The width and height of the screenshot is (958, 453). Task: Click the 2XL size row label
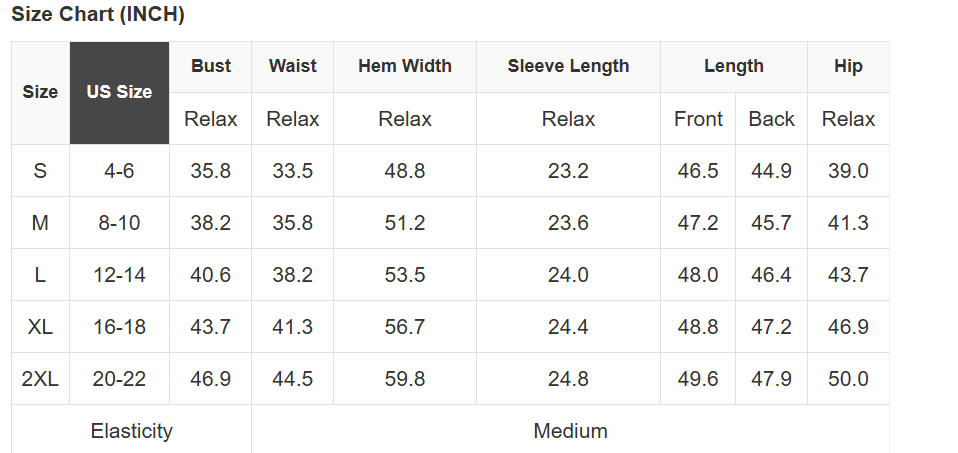tap(40, 379)
